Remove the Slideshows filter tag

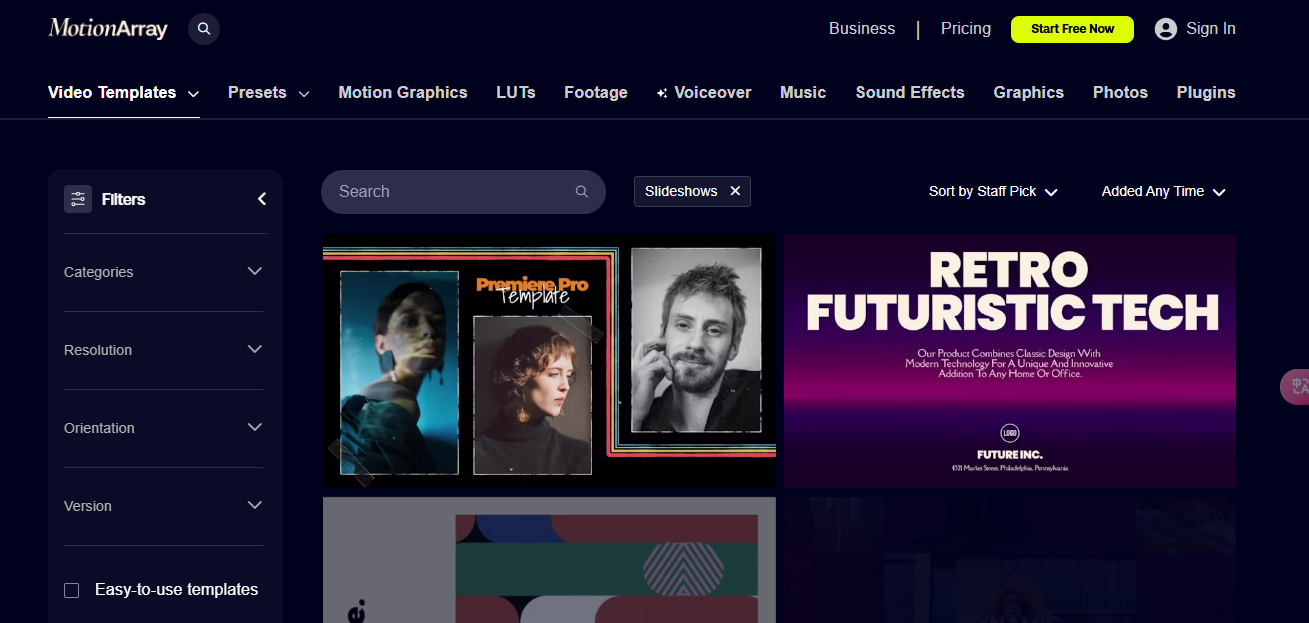735,190
